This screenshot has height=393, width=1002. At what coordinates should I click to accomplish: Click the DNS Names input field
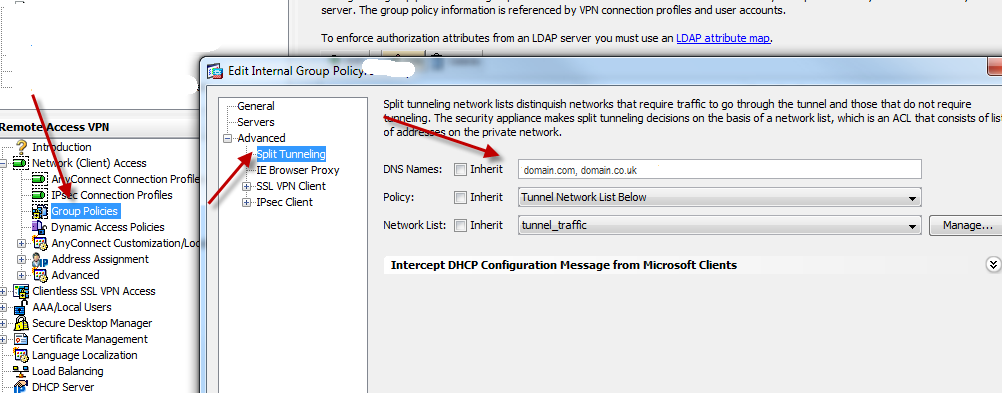tap(720, 169)
